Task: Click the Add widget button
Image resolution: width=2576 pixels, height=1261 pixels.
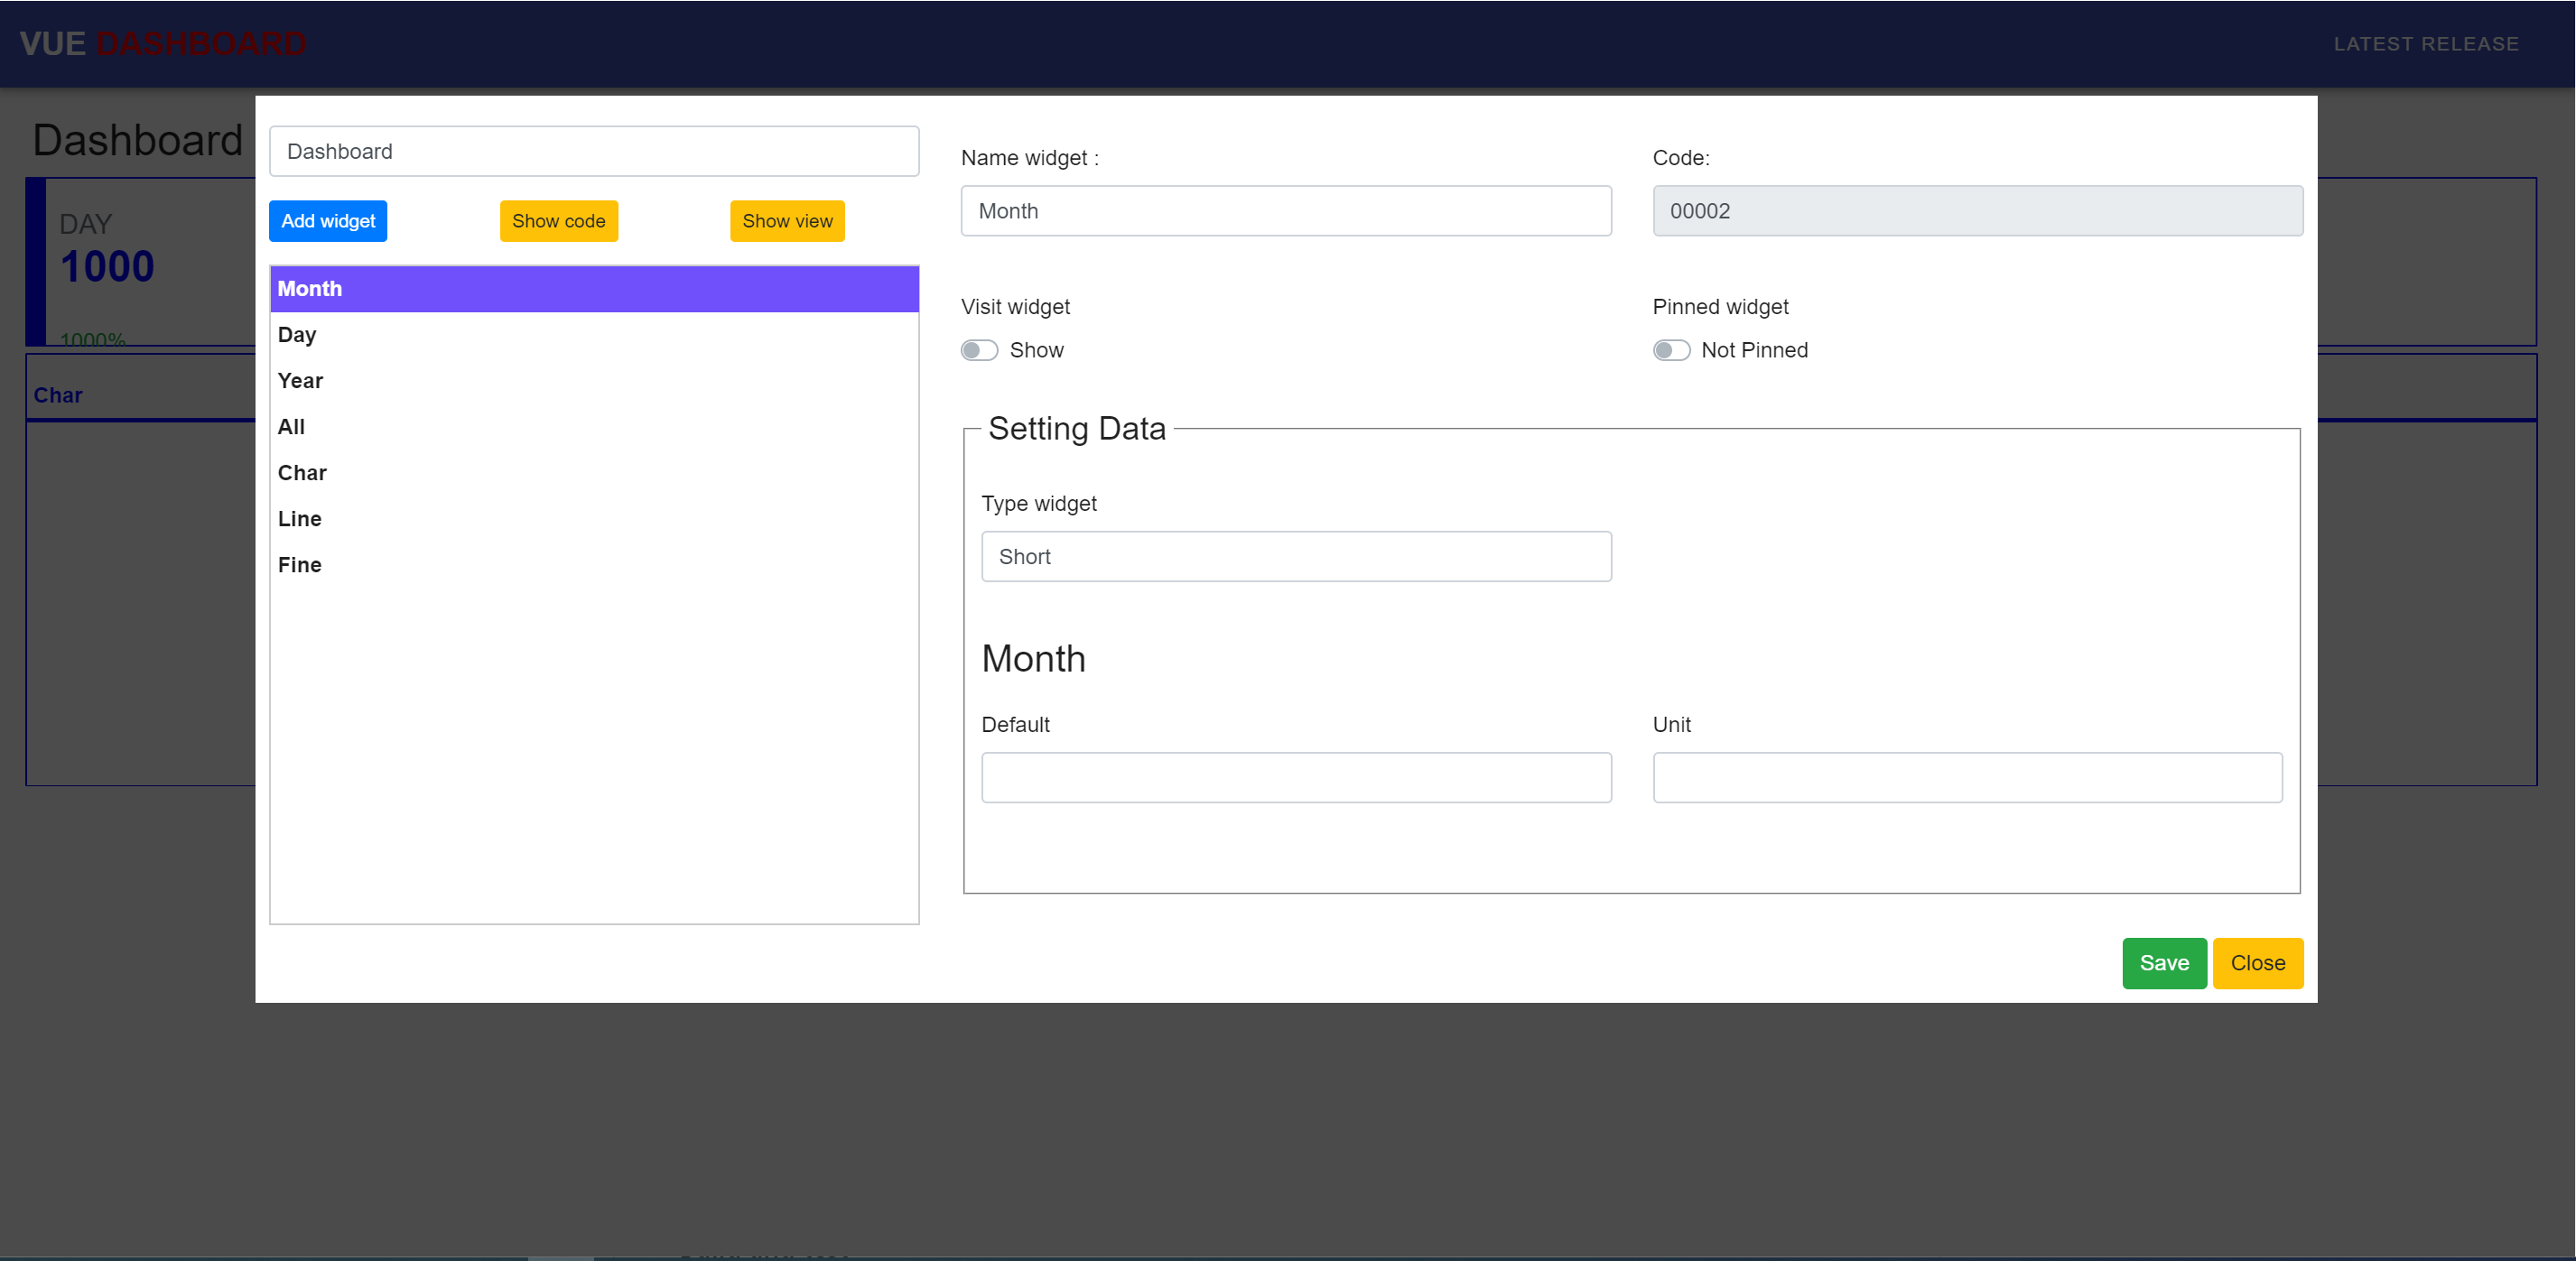Action: tap(327, 221)
